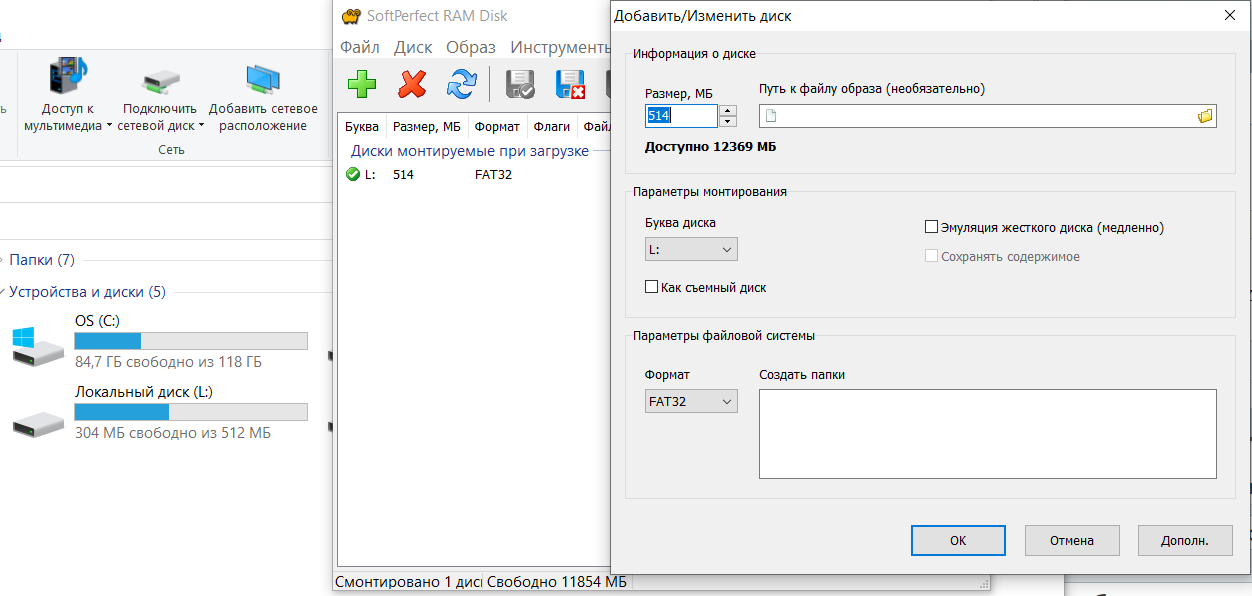This screenshot has height=596, width=1252.
Task: Click the Отмена button
Action: point(1072,540)
